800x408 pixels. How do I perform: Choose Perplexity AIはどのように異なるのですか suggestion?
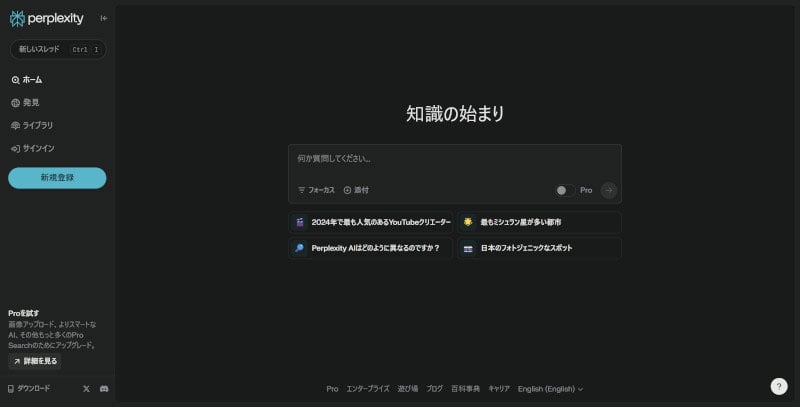(x=371, y=248)
